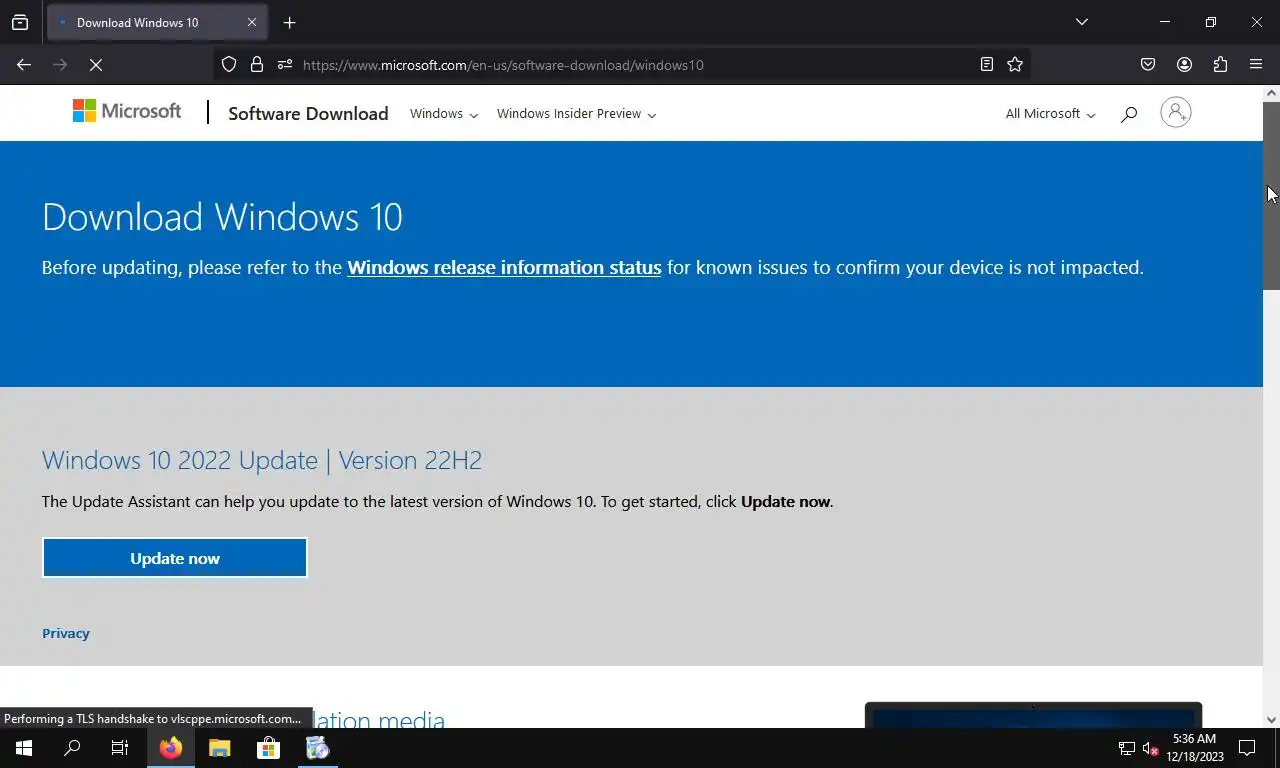Open the Windows Start menu
This screenshot has height=768, width=1280.
tap(24, 748)
